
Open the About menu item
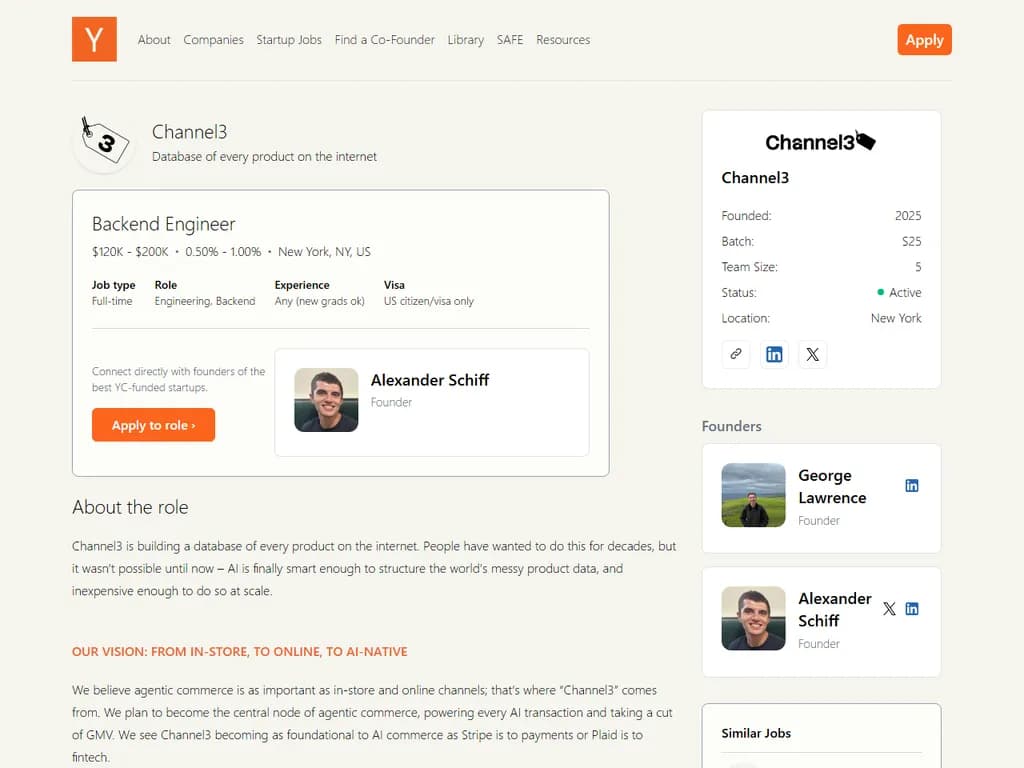coord(154,40)
